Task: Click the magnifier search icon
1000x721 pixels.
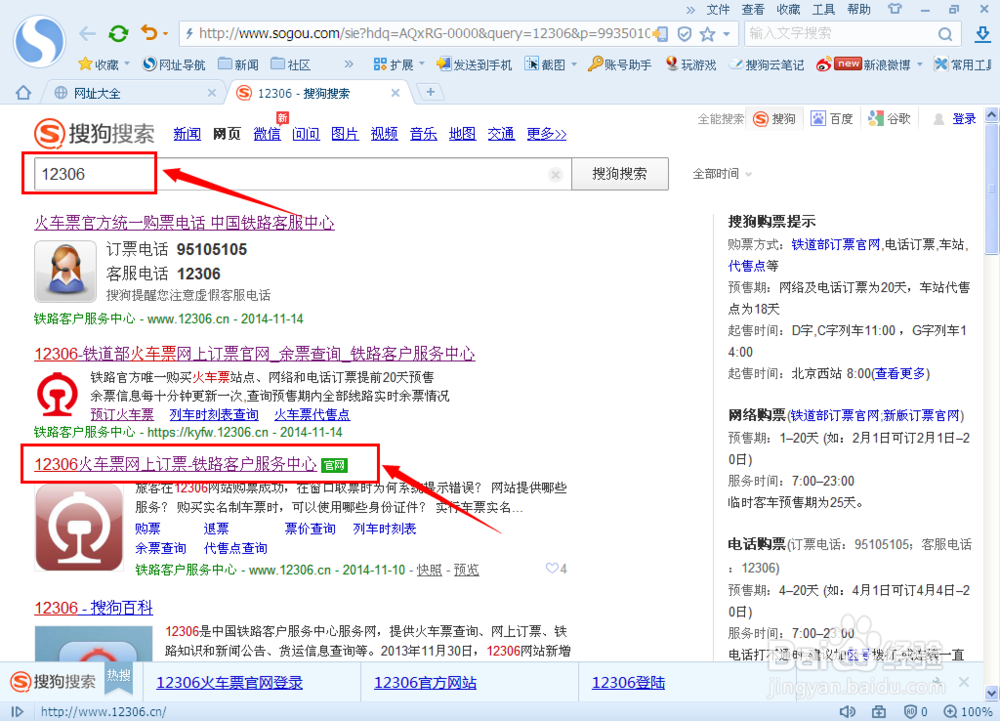Action: click(x=945, y=34)
